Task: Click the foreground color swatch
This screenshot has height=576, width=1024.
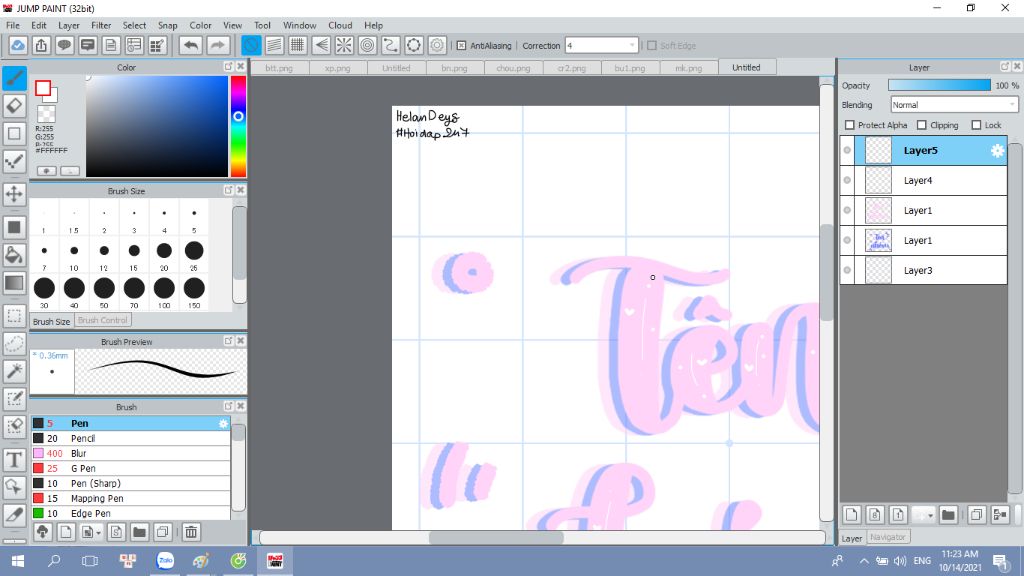Action: [43, 88]
